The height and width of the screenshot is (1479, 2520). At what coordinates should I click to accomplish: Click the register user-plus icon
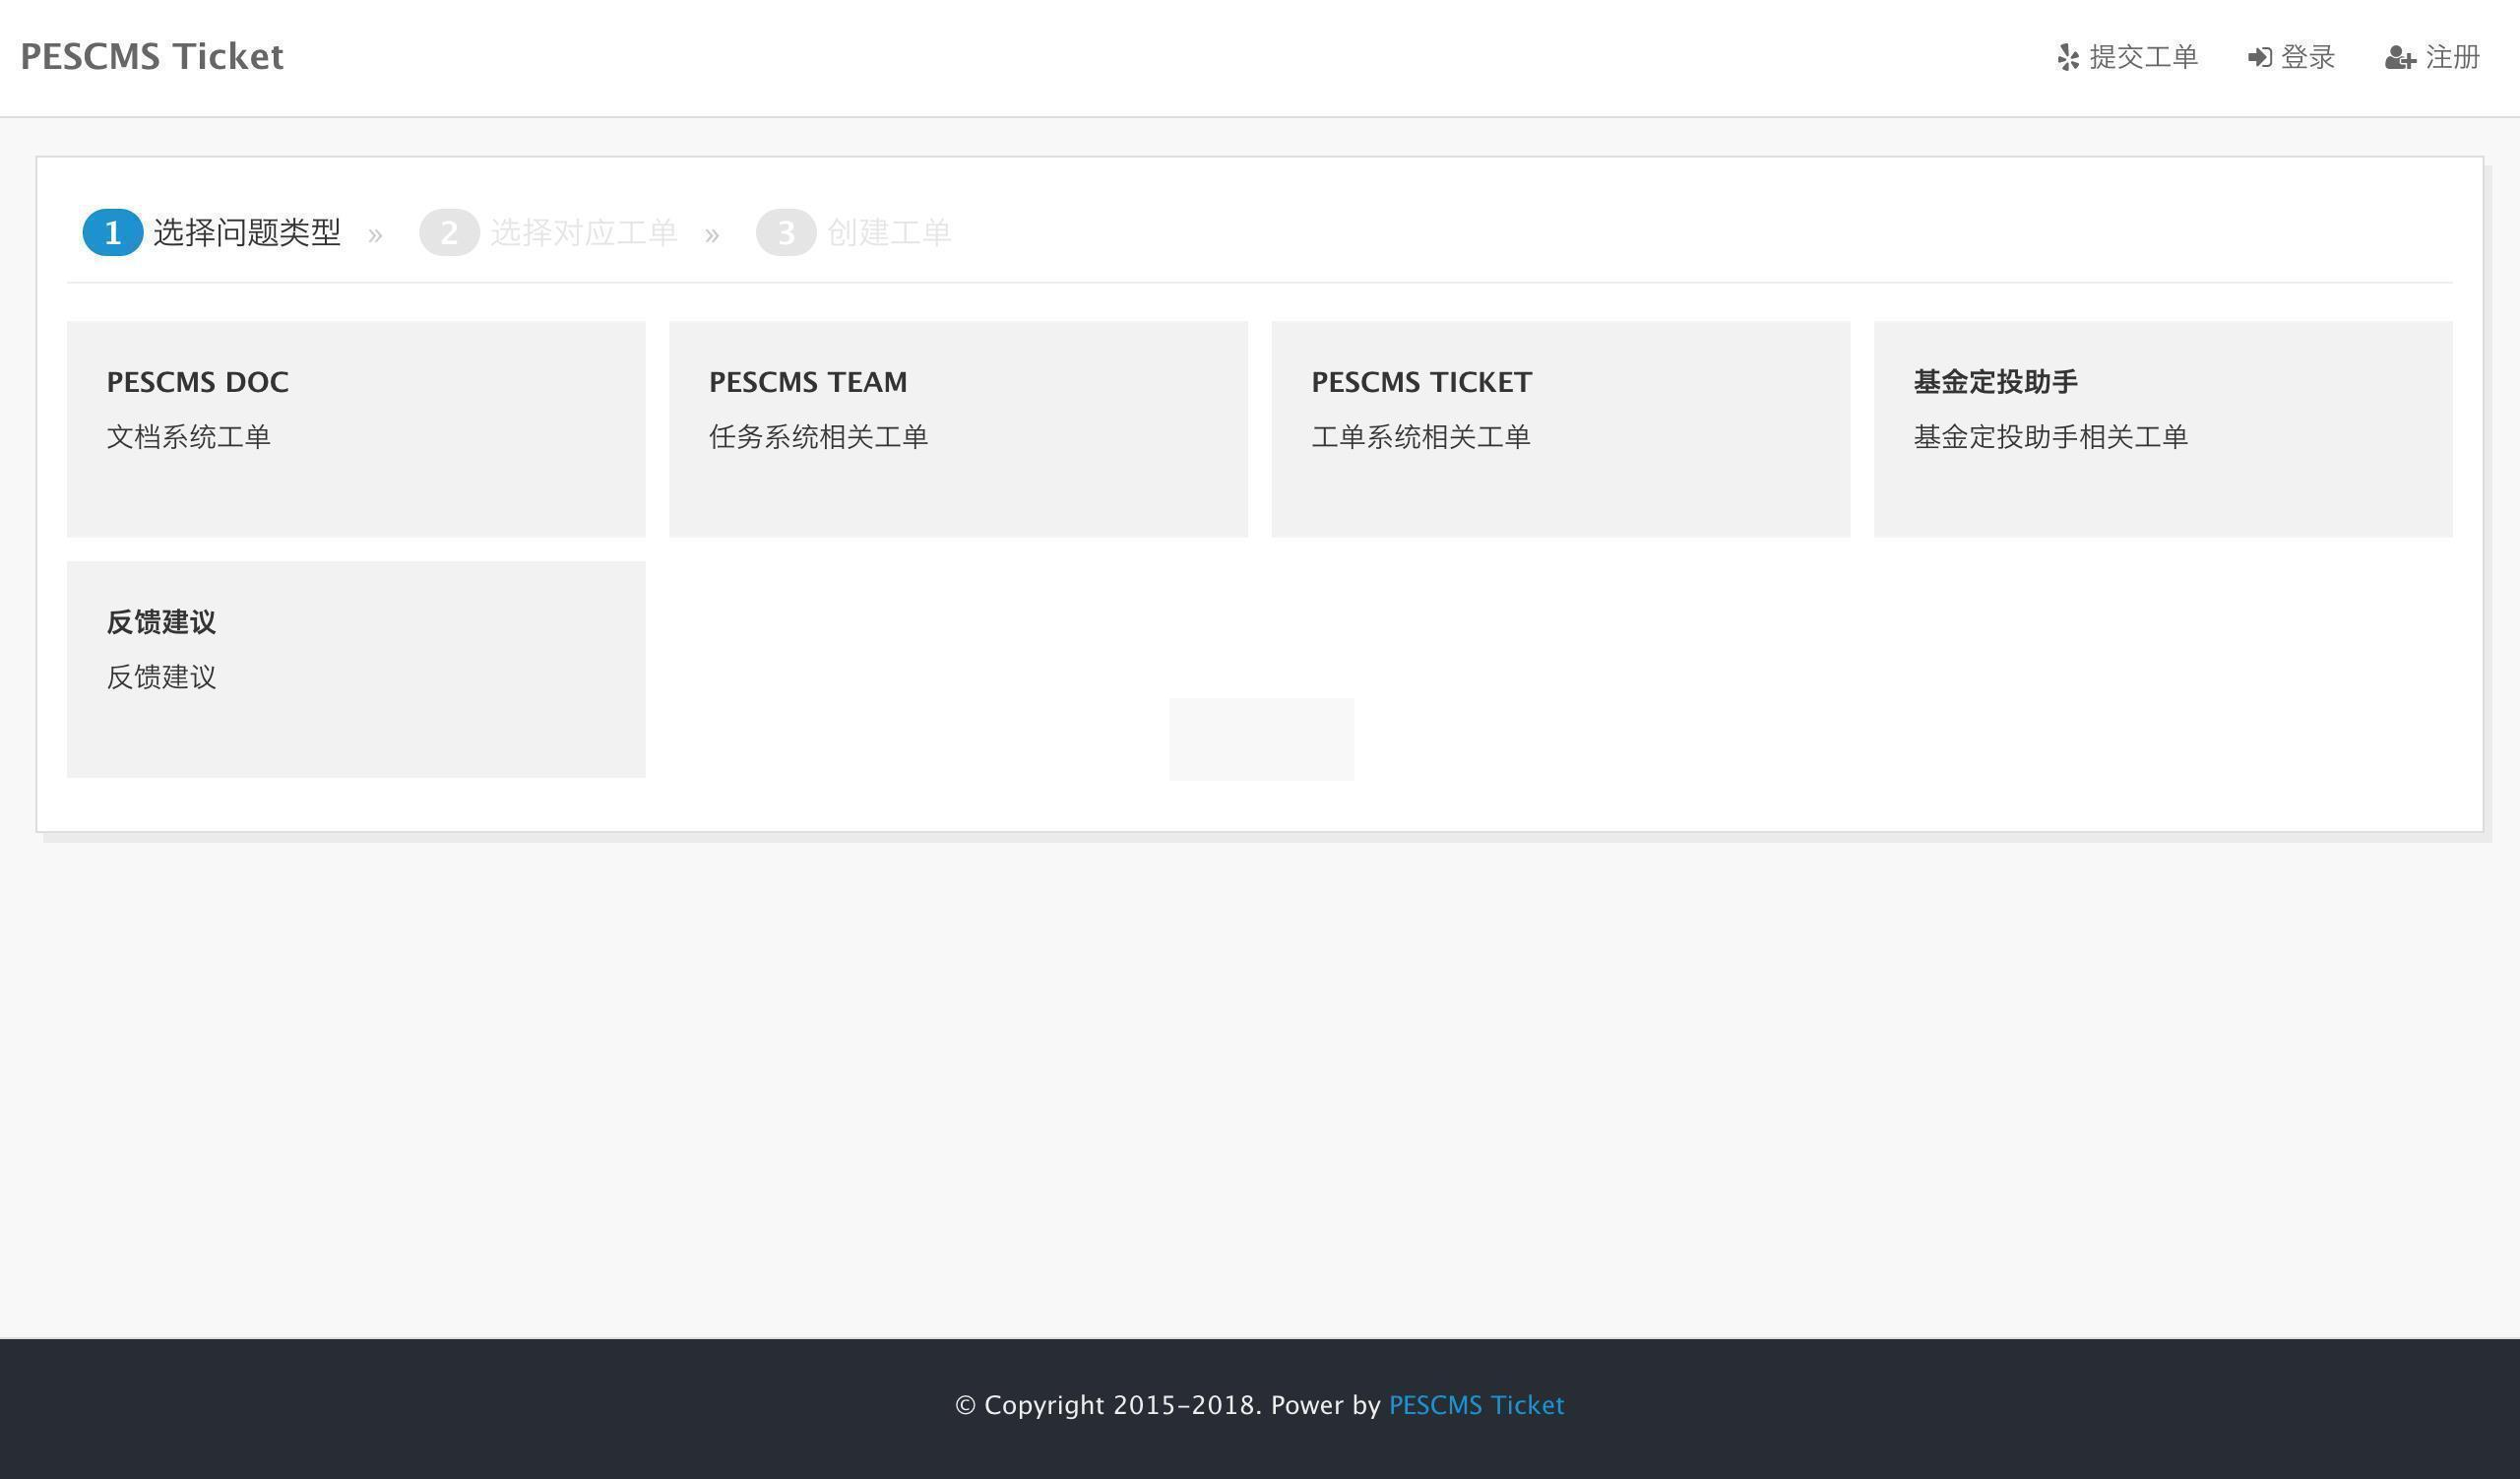(2400, 58)
